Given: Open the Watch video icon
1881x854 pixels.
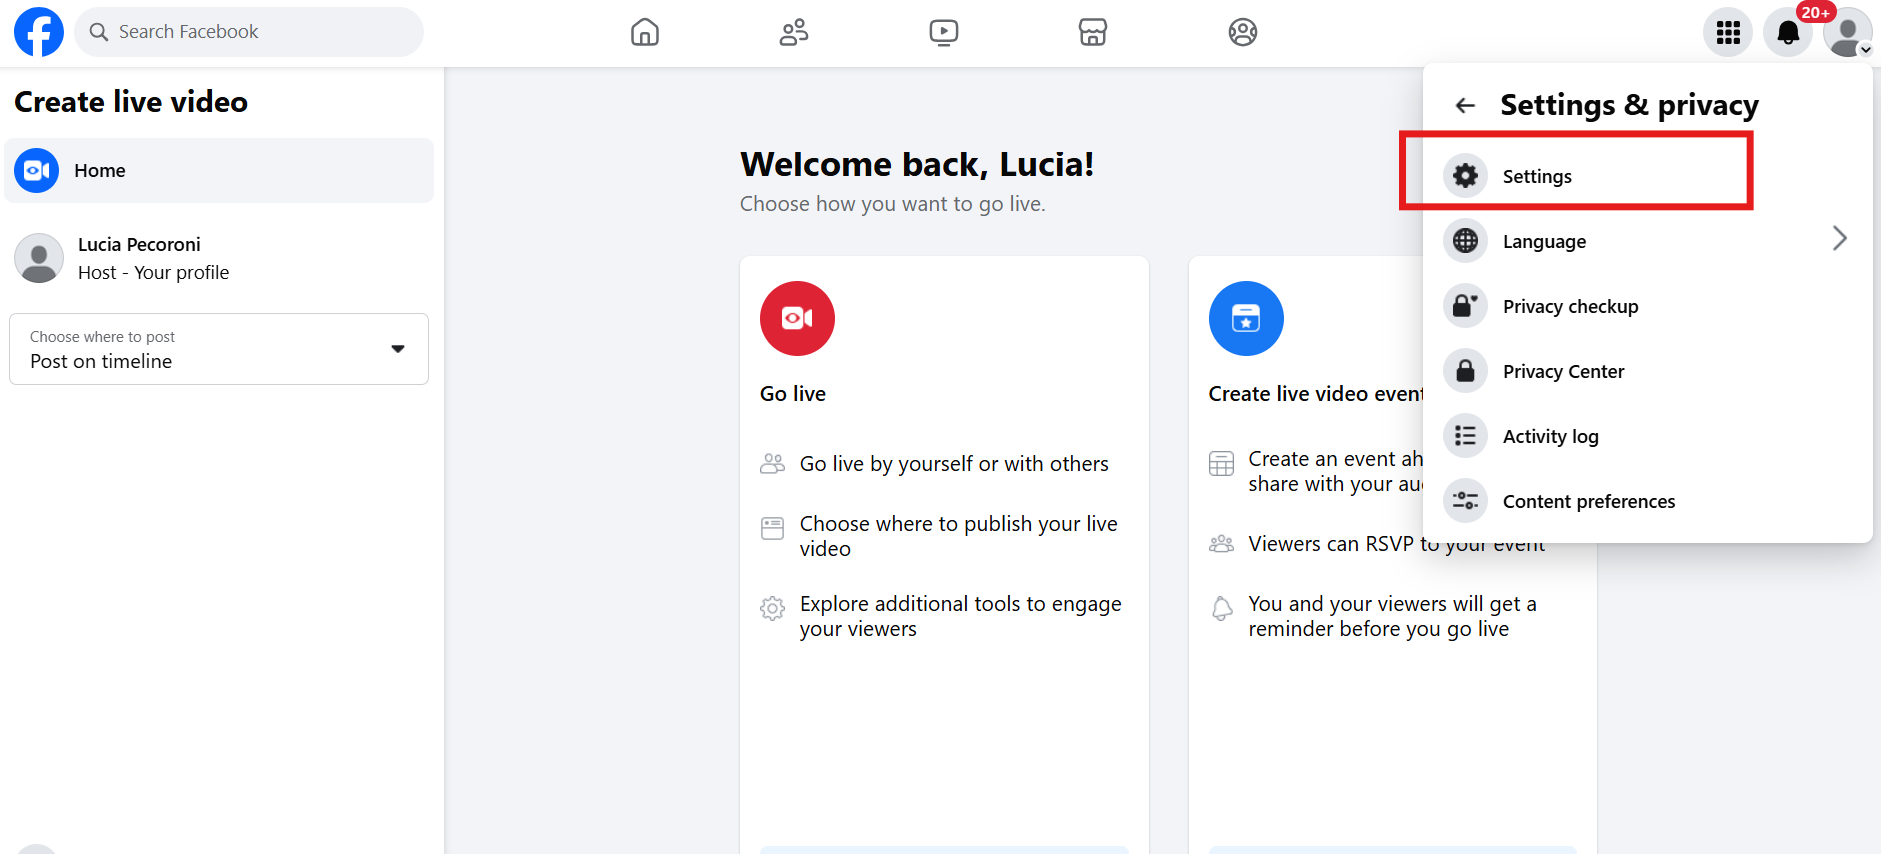Looking at the screenshot, I should (943, 33).
